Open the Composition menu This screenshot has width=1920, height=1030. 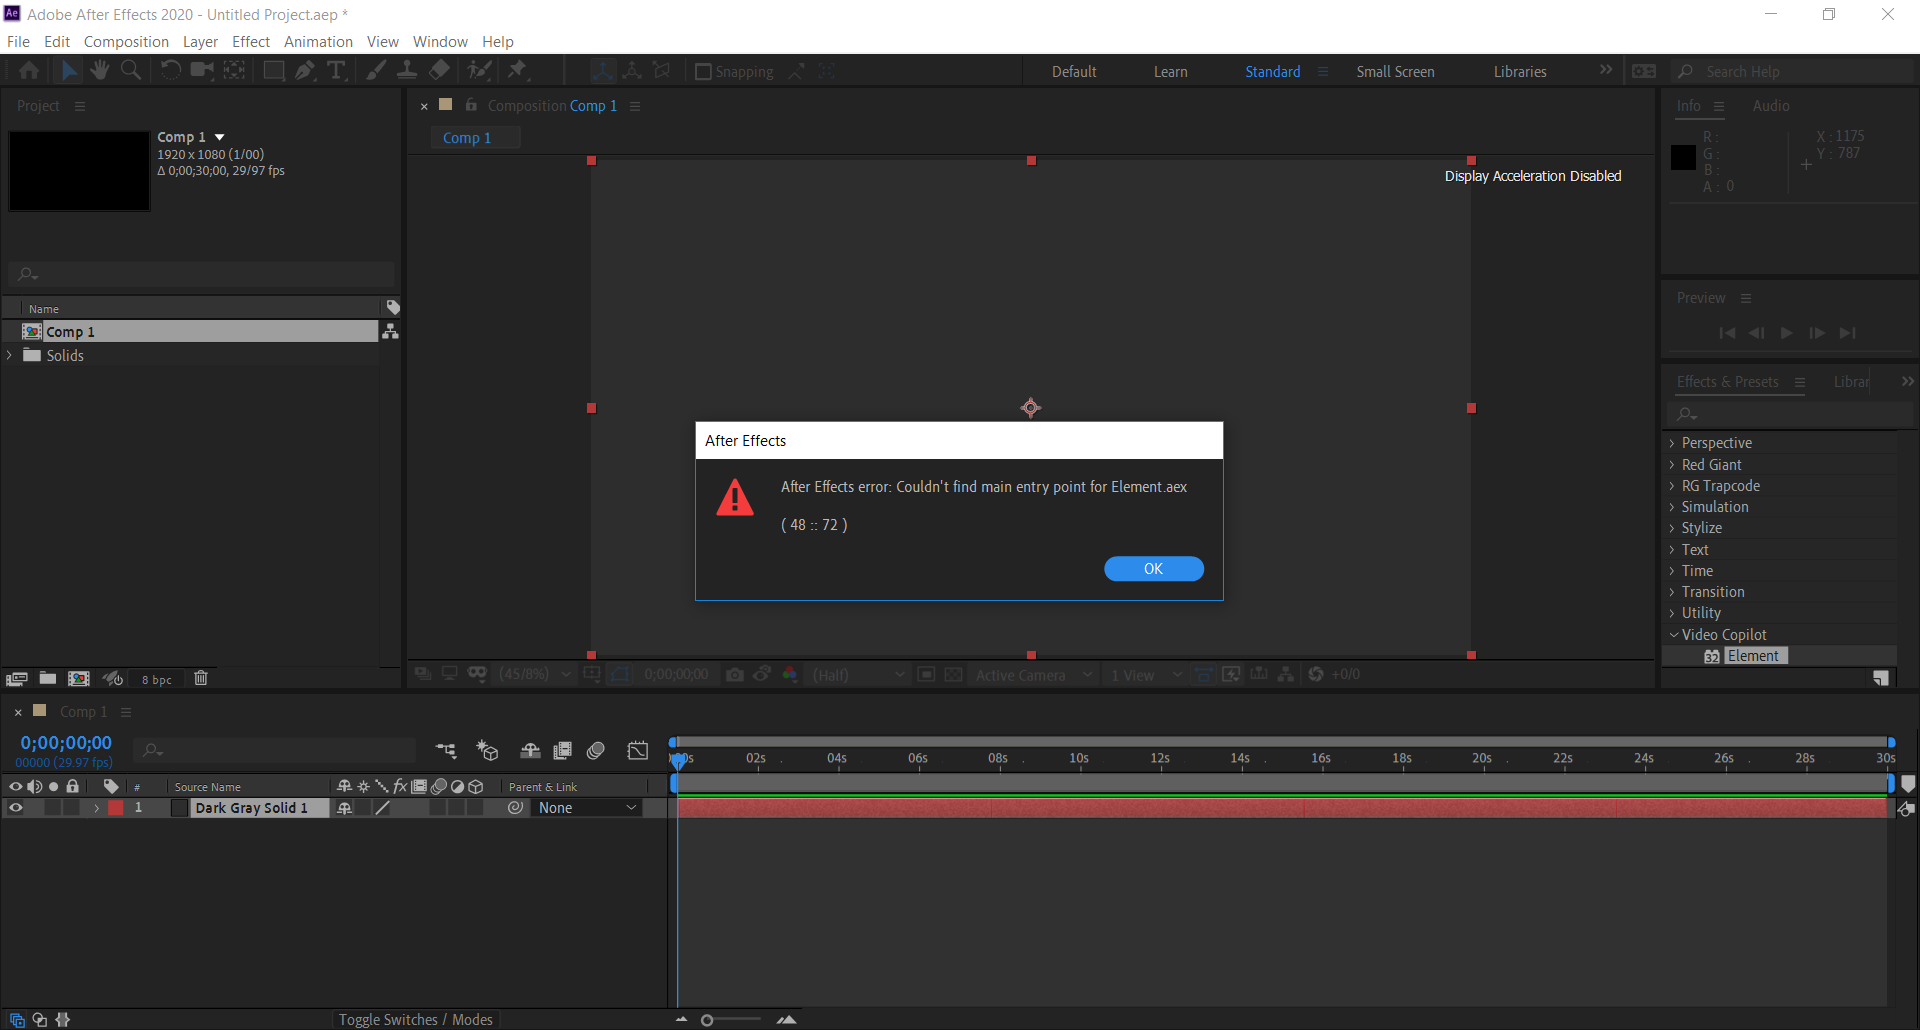click(x=126, y=42)
